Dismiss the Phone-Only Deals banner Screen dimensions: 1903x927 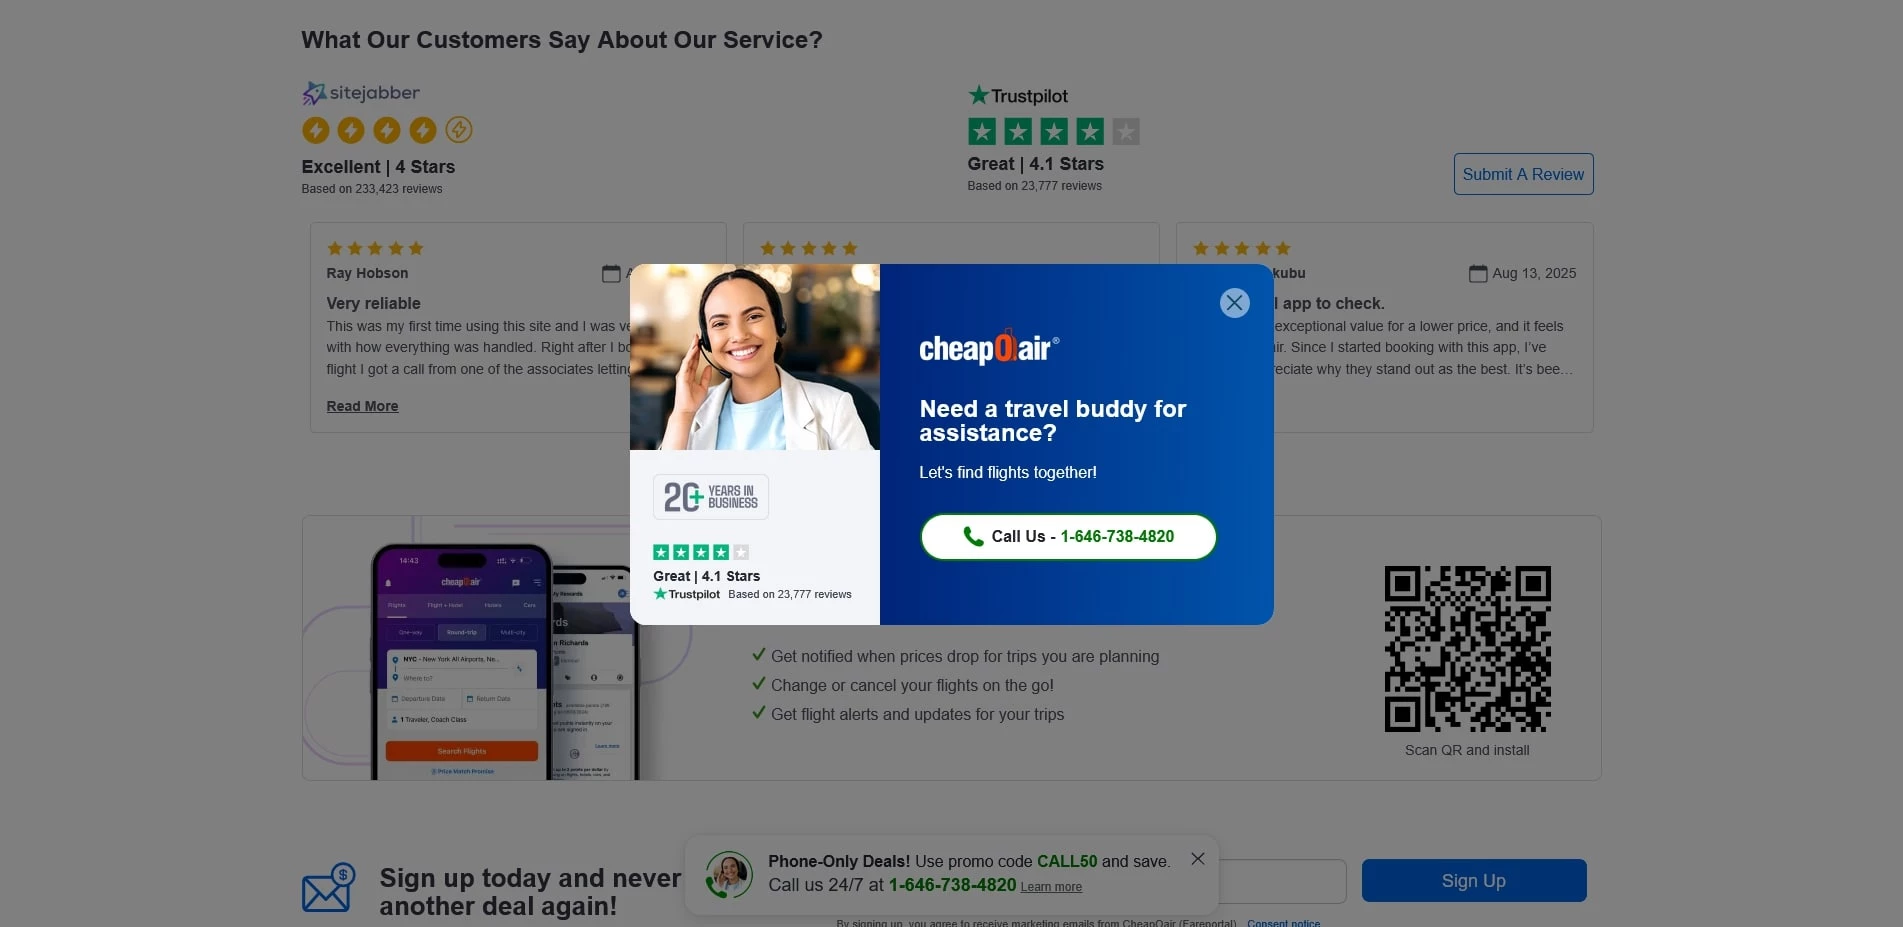coord(1197,859)
